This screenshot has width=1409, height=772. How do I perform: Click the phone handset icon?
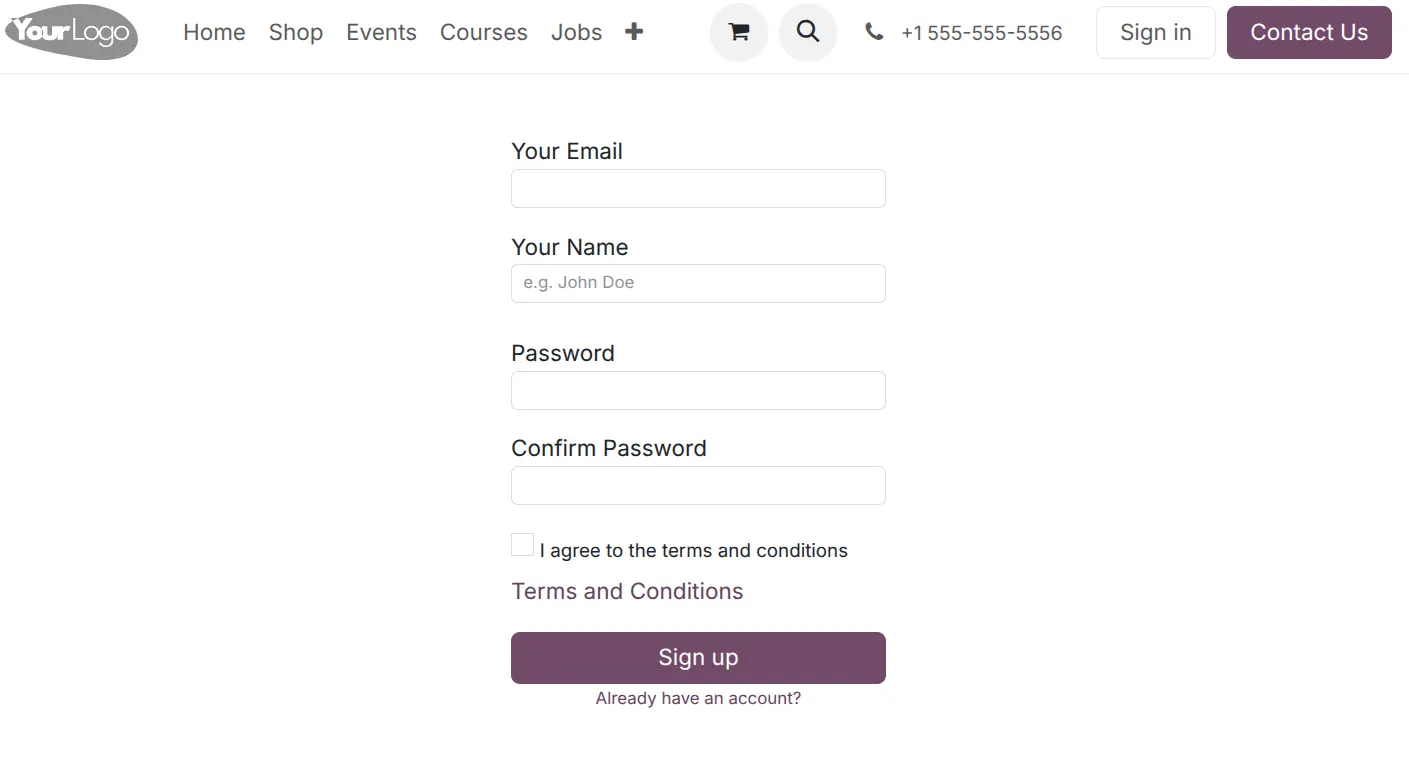(874, 32)
